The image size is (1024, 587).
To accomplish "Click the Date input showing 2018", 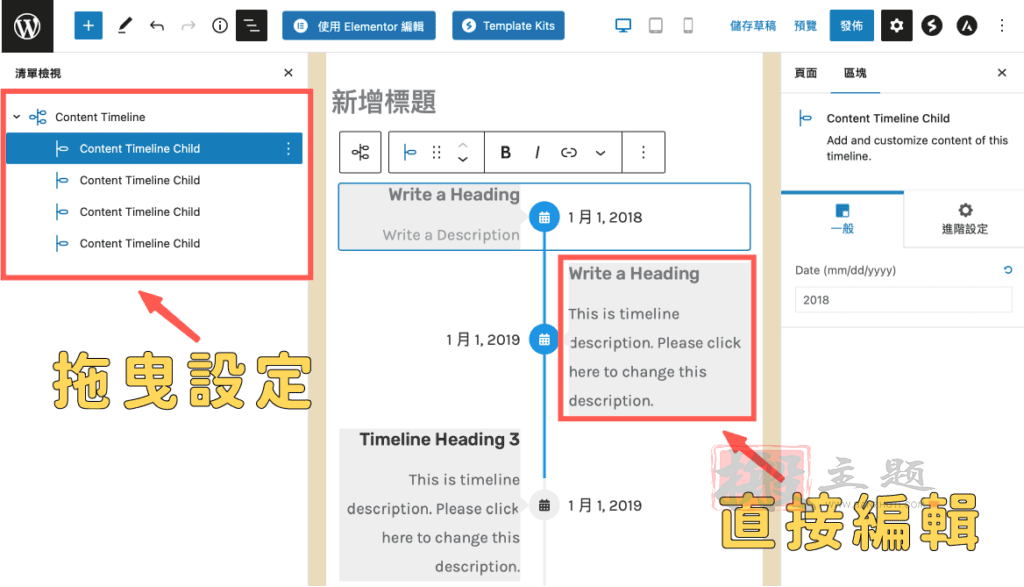I will pos(904,300).
